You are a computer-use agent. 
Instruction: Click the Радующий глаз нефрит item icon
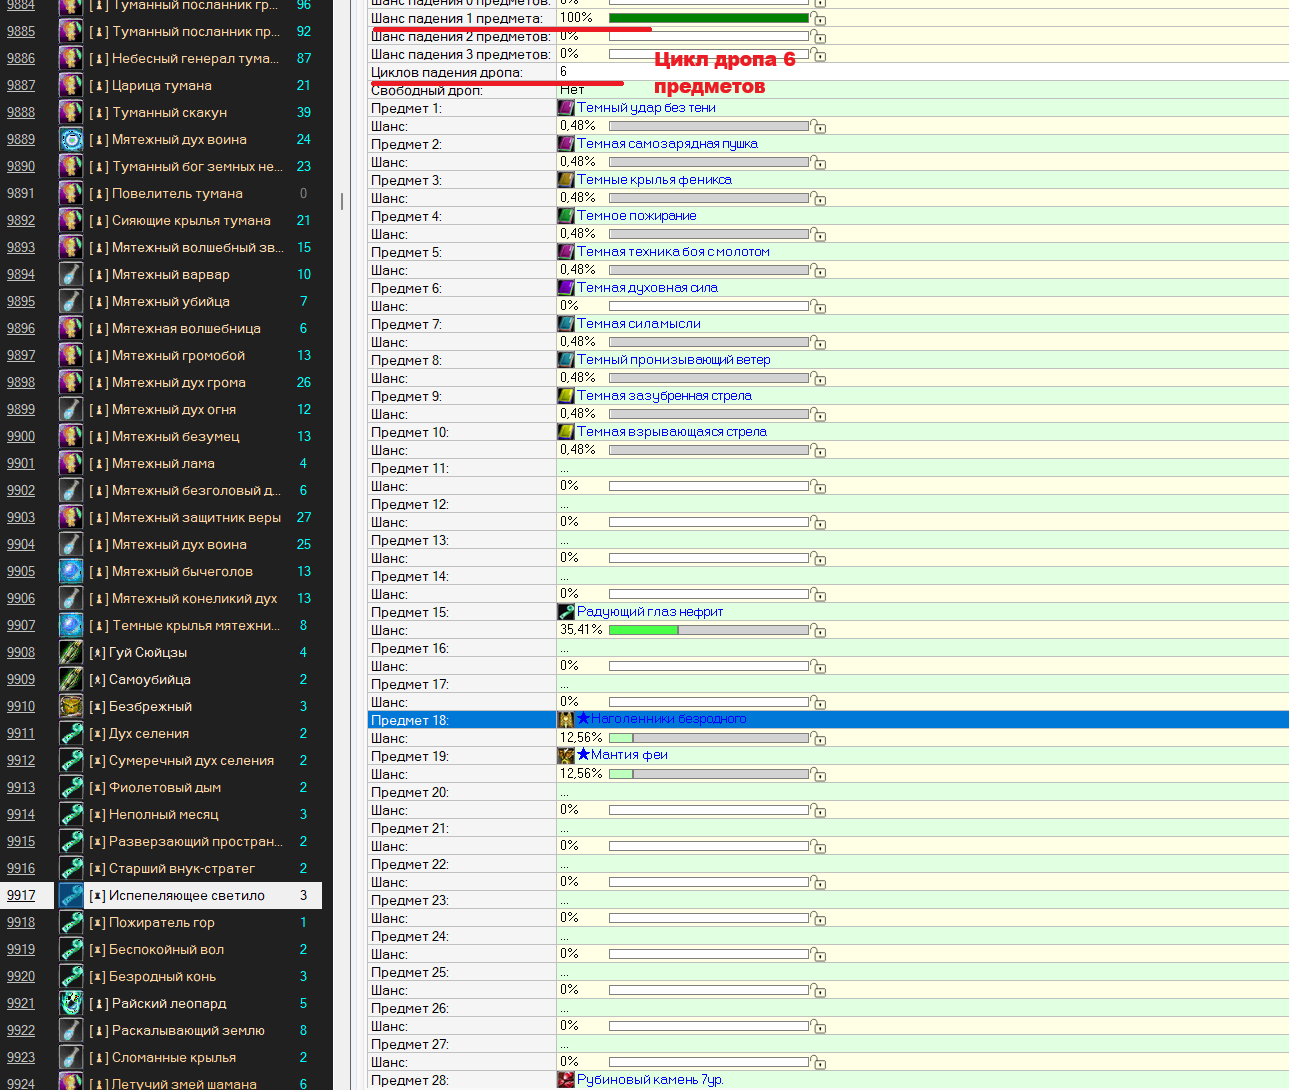point(566,612)
